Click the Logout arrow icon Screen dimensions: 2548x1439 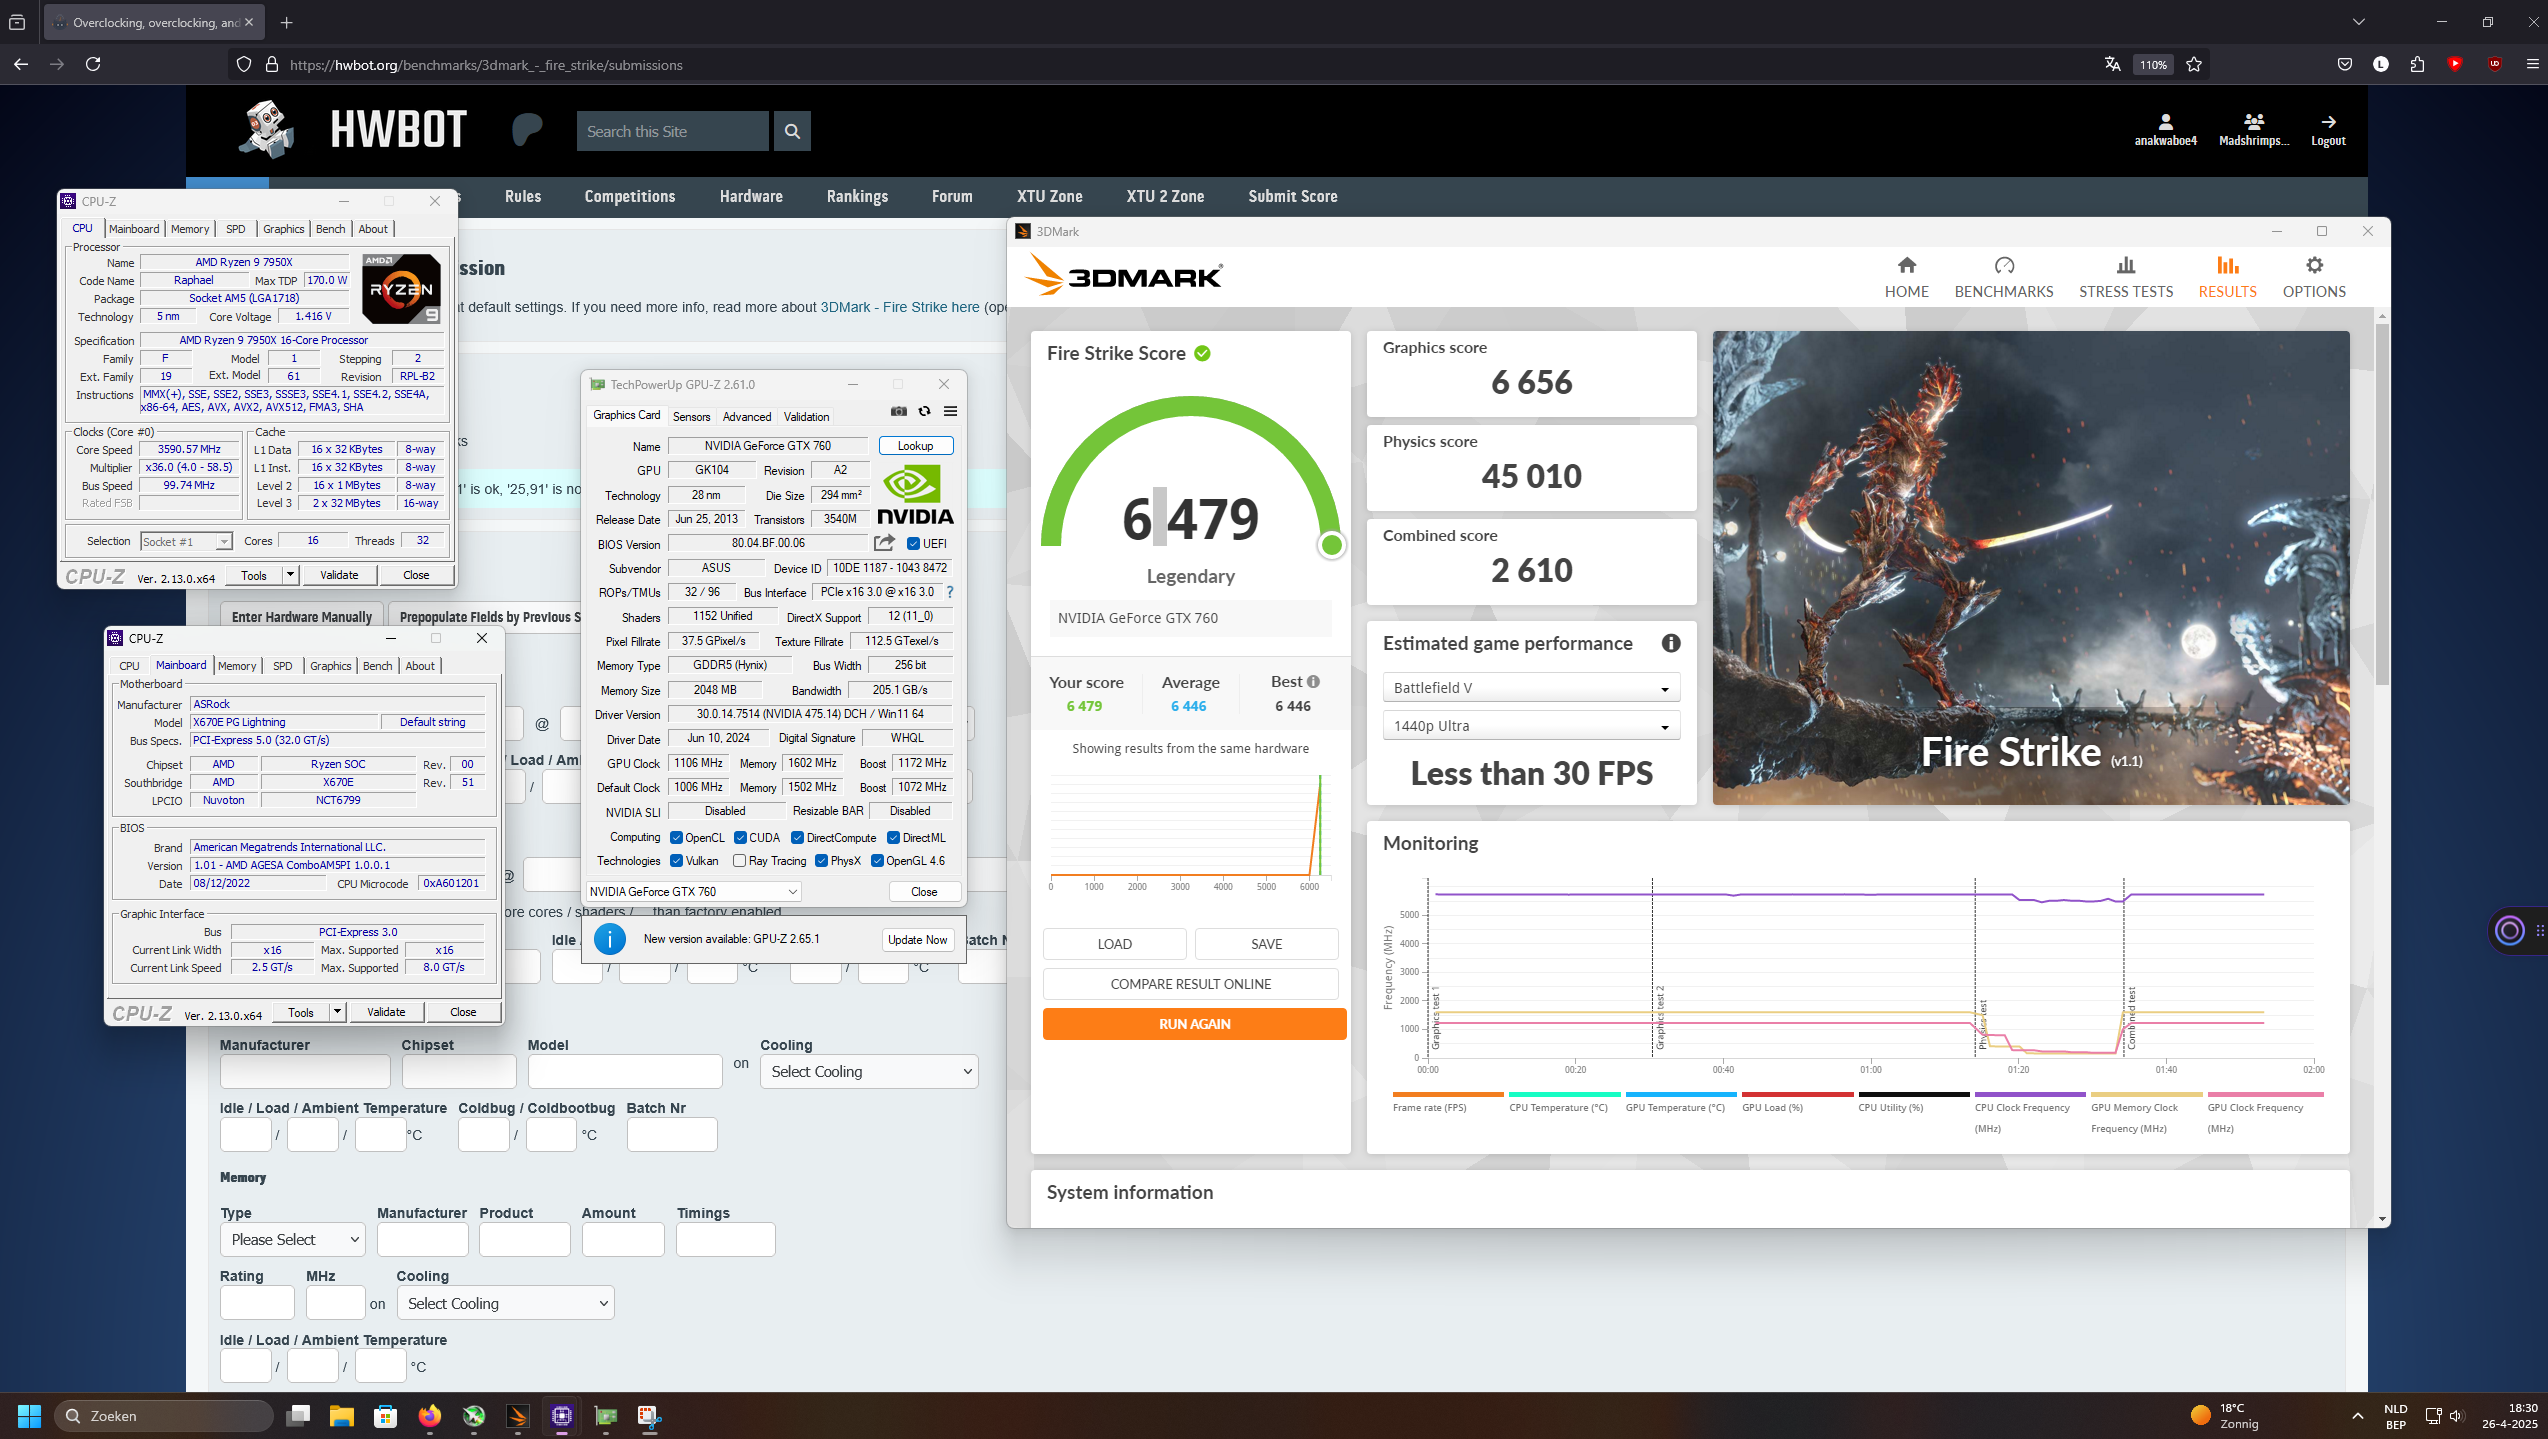point(2328,122)
